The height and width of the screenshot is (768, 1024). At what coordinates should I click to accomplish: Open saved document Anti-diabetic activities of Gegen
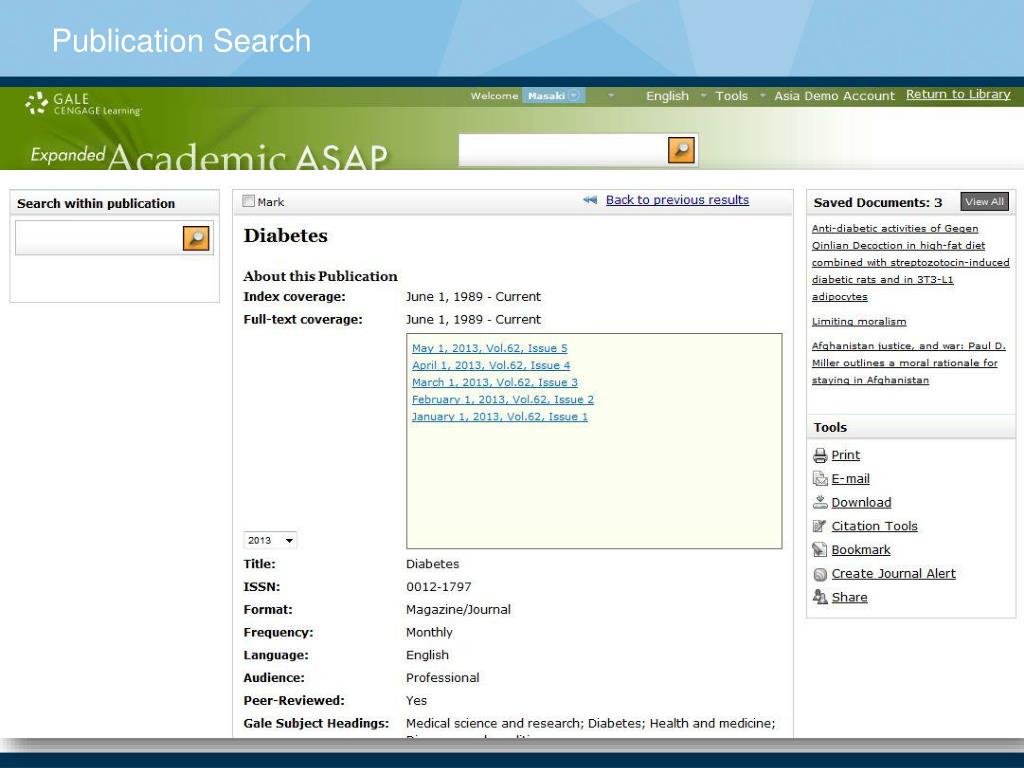click(910, 263)
